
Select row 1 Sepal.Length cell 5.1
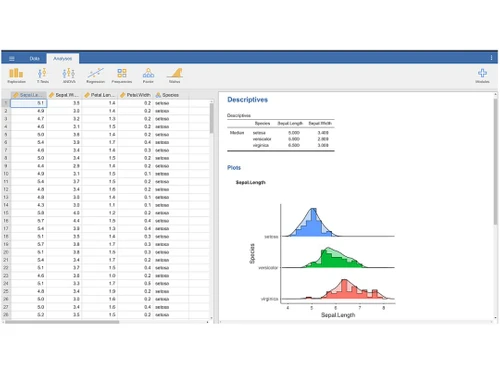pos(29,103)
